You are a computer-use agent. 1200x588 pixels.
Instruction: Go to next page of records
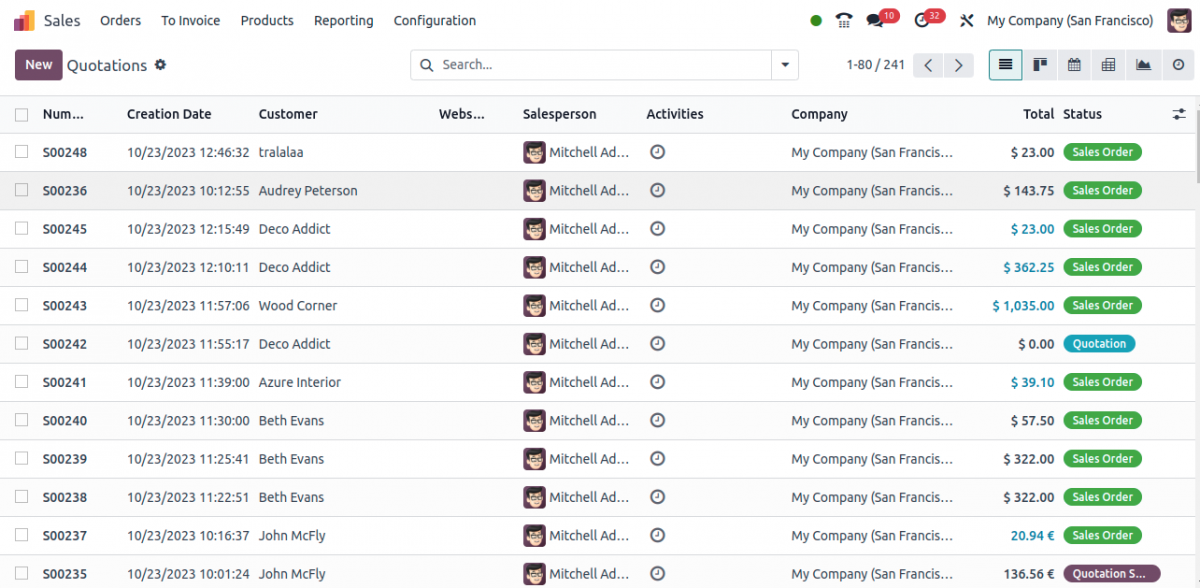click(x=959, y=65)
